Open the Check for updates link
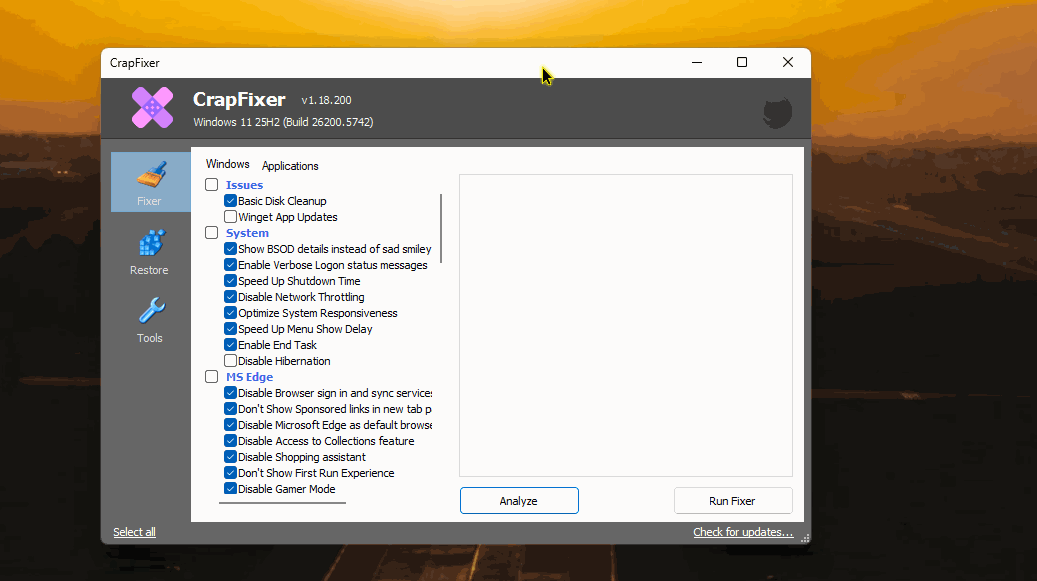The height and width of the screenshot is (581, 1037). 743,532
